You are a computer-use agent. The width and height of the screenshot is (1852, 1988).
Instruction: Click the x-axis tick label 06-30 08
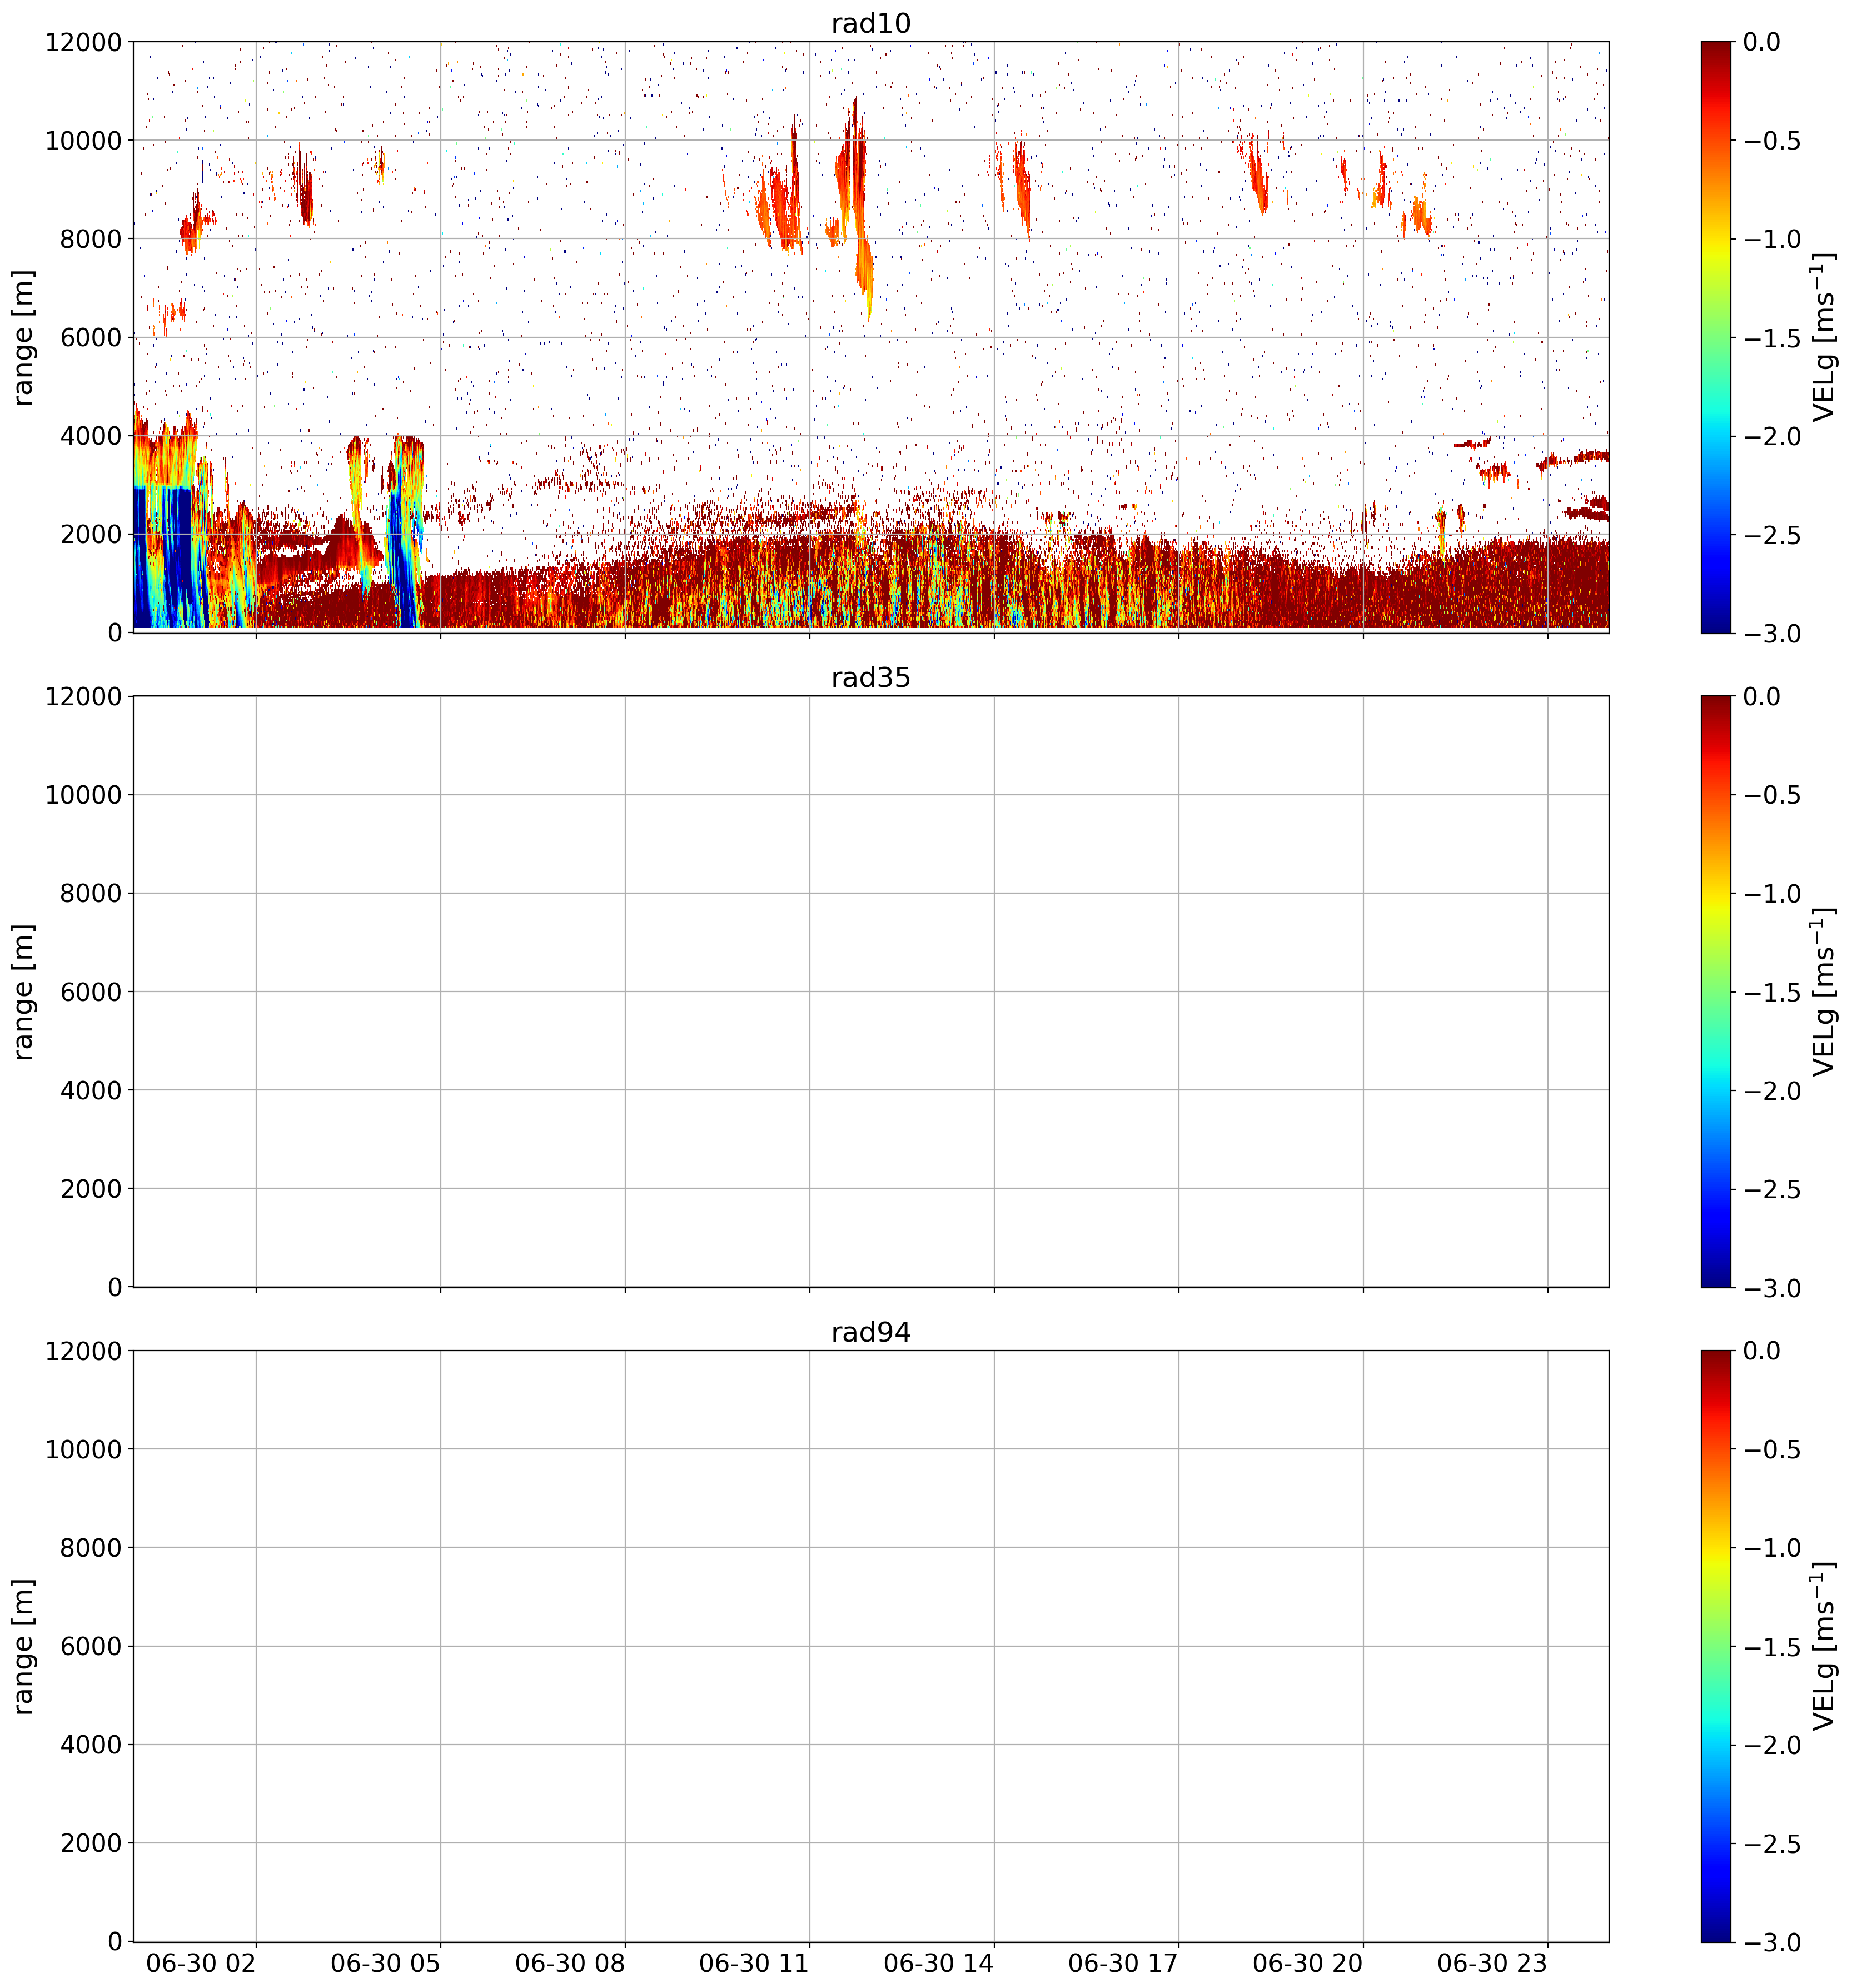coord(570,1963)
